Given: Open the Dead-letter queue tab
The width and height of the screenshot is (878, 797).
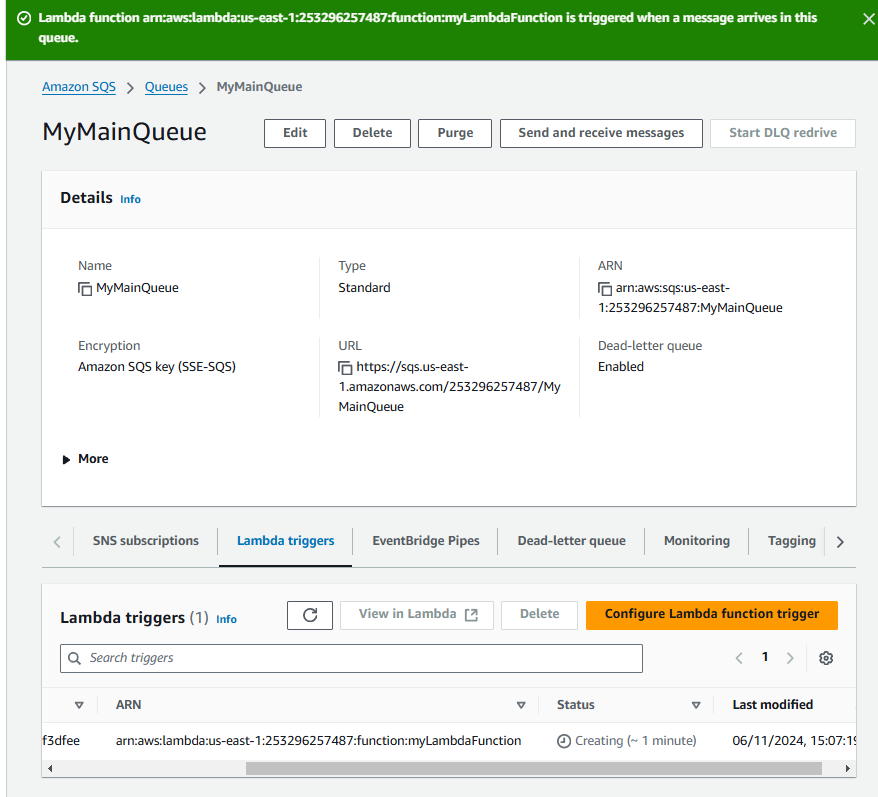Looking at the screenshot, I should point(571,540).
